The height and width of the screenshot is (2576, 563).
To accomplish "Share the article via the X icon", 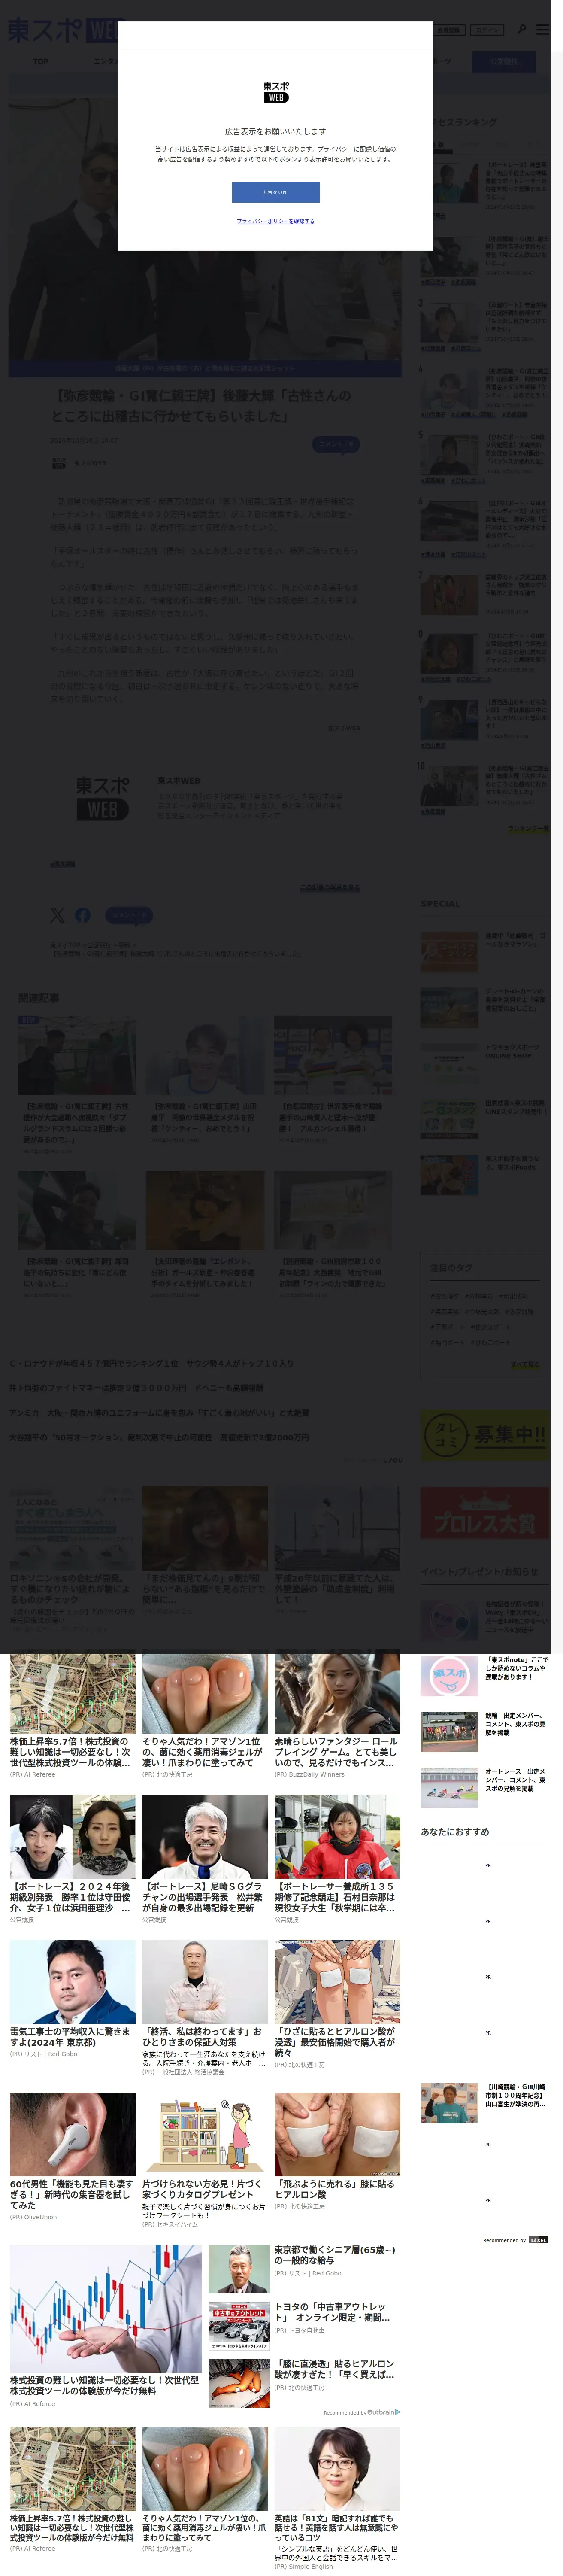I will point(57,915).
